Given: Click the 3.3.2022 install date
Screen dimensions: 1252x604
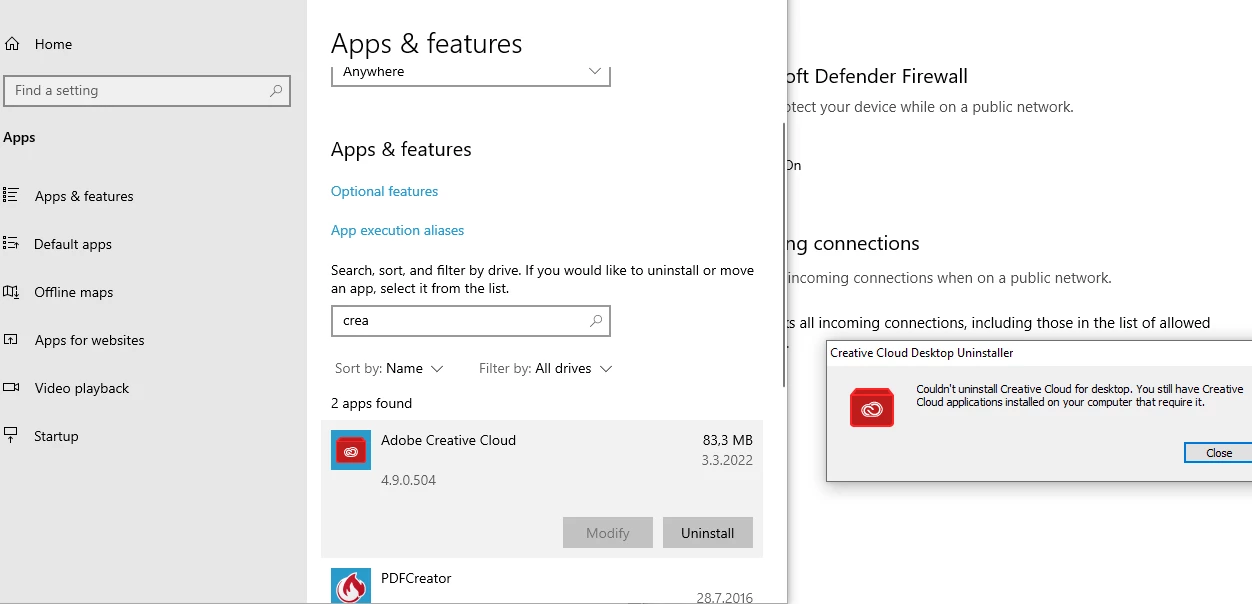Looking at the screenshot, I should pos(727,461).
